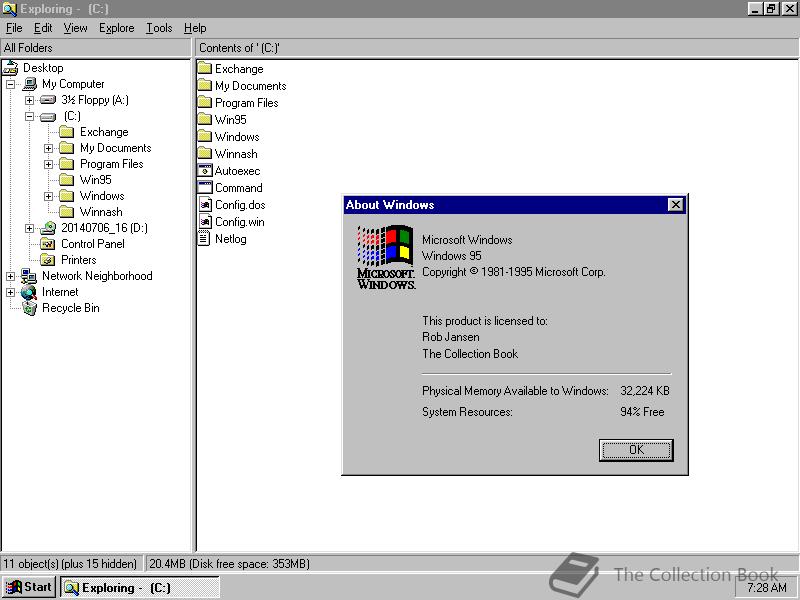
Task: Open the Tools menu
Action: [159, 28]
